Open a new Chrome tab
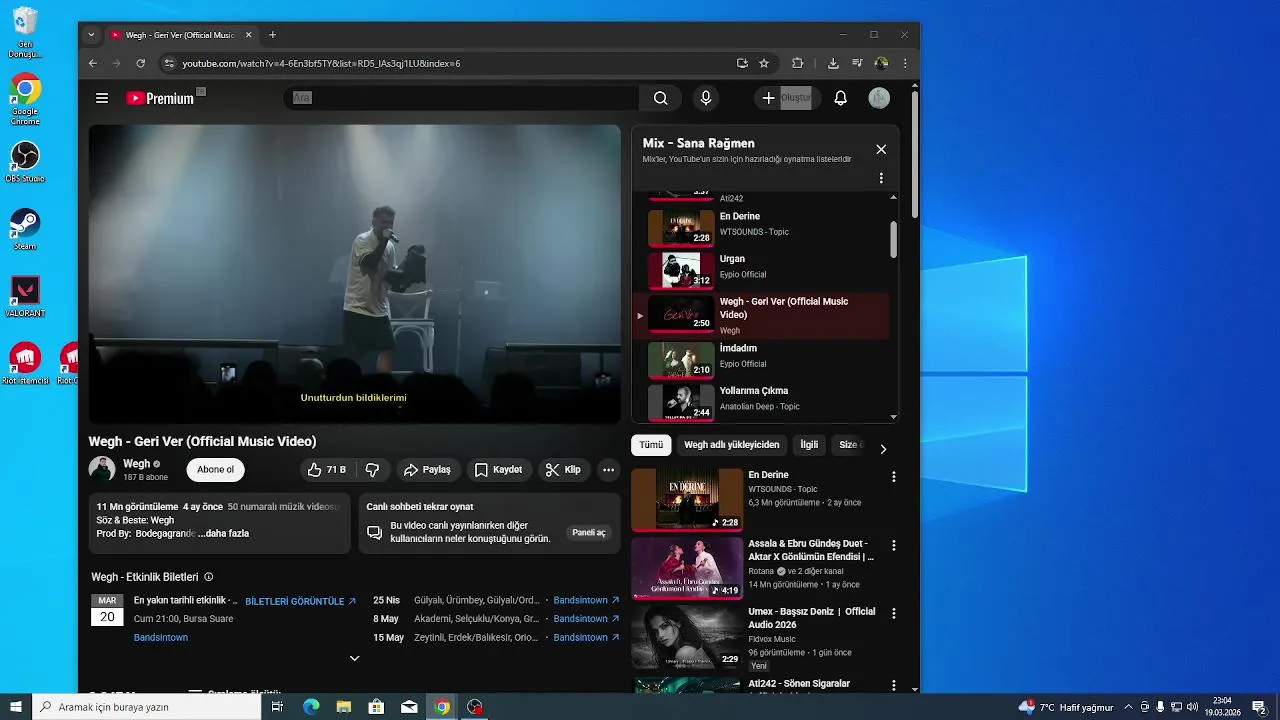The image size is (1280, 720). point(272,35)
